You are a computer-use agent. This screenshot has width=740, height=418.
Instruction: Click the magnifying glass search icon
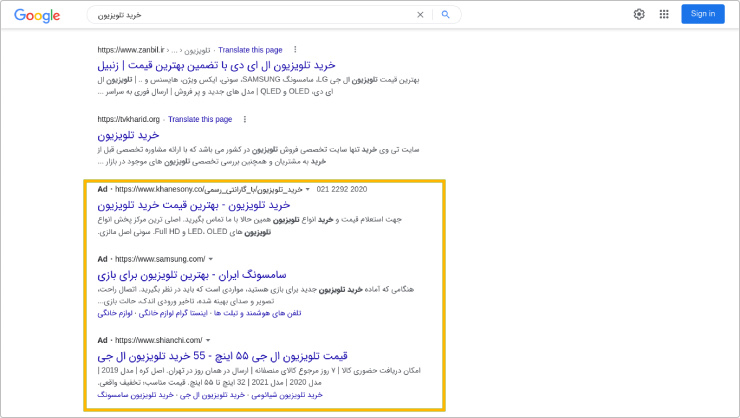click(x=445, y=15)
